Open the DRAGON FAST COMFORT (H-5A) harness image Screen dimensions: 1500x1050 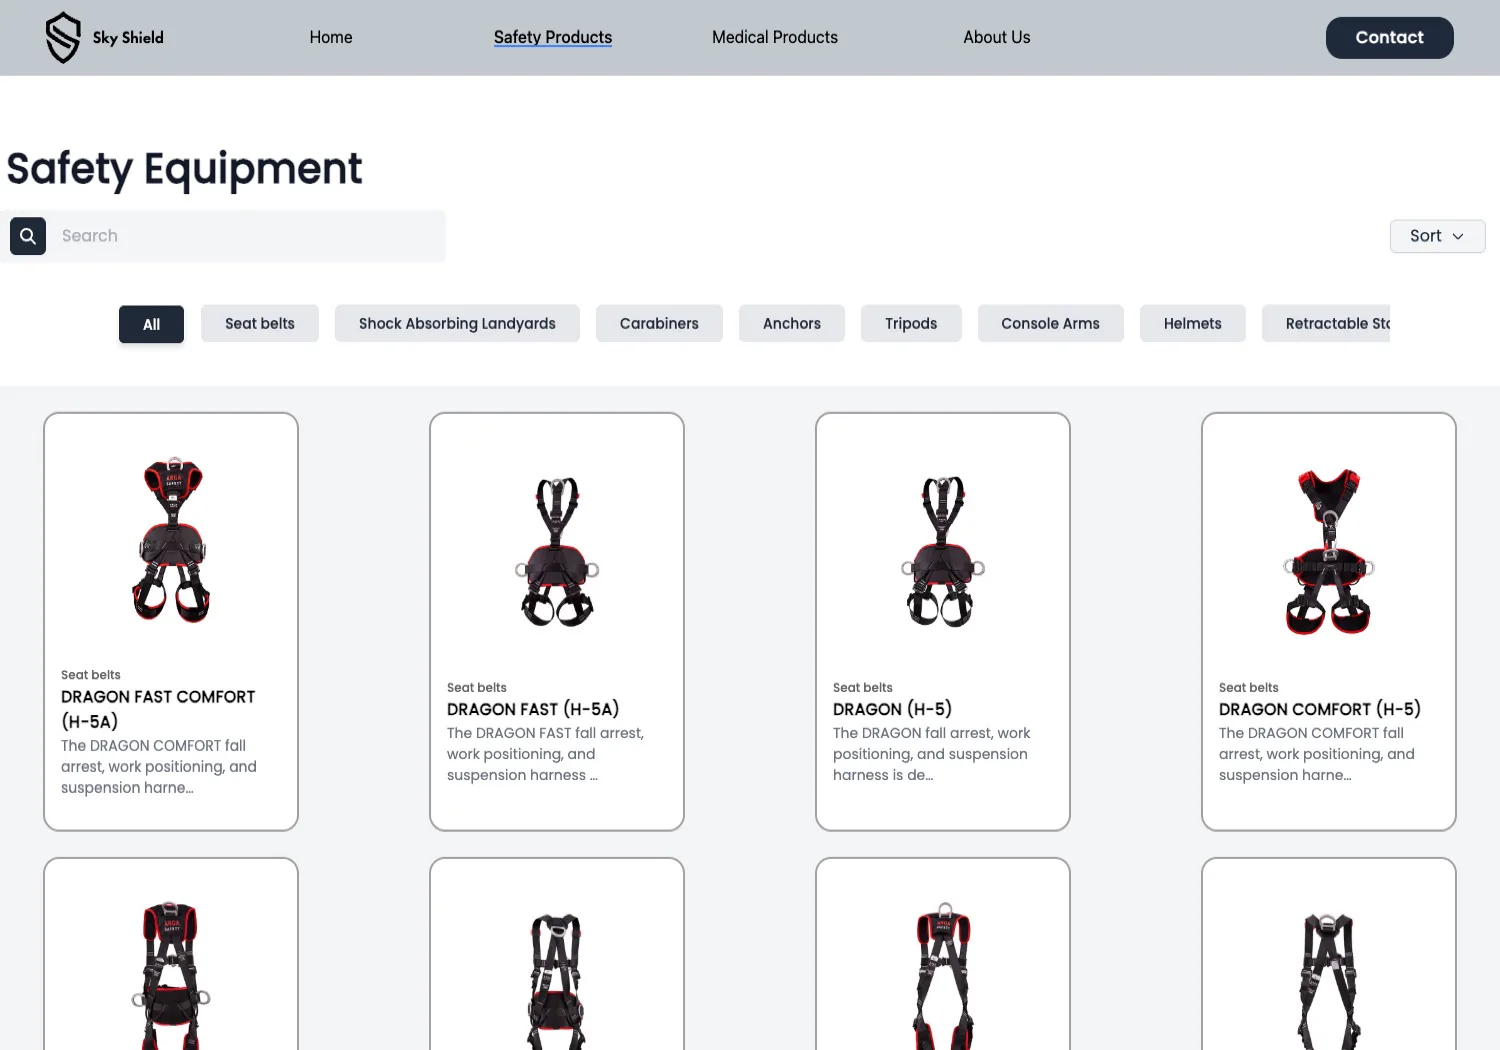pos(171,540)
